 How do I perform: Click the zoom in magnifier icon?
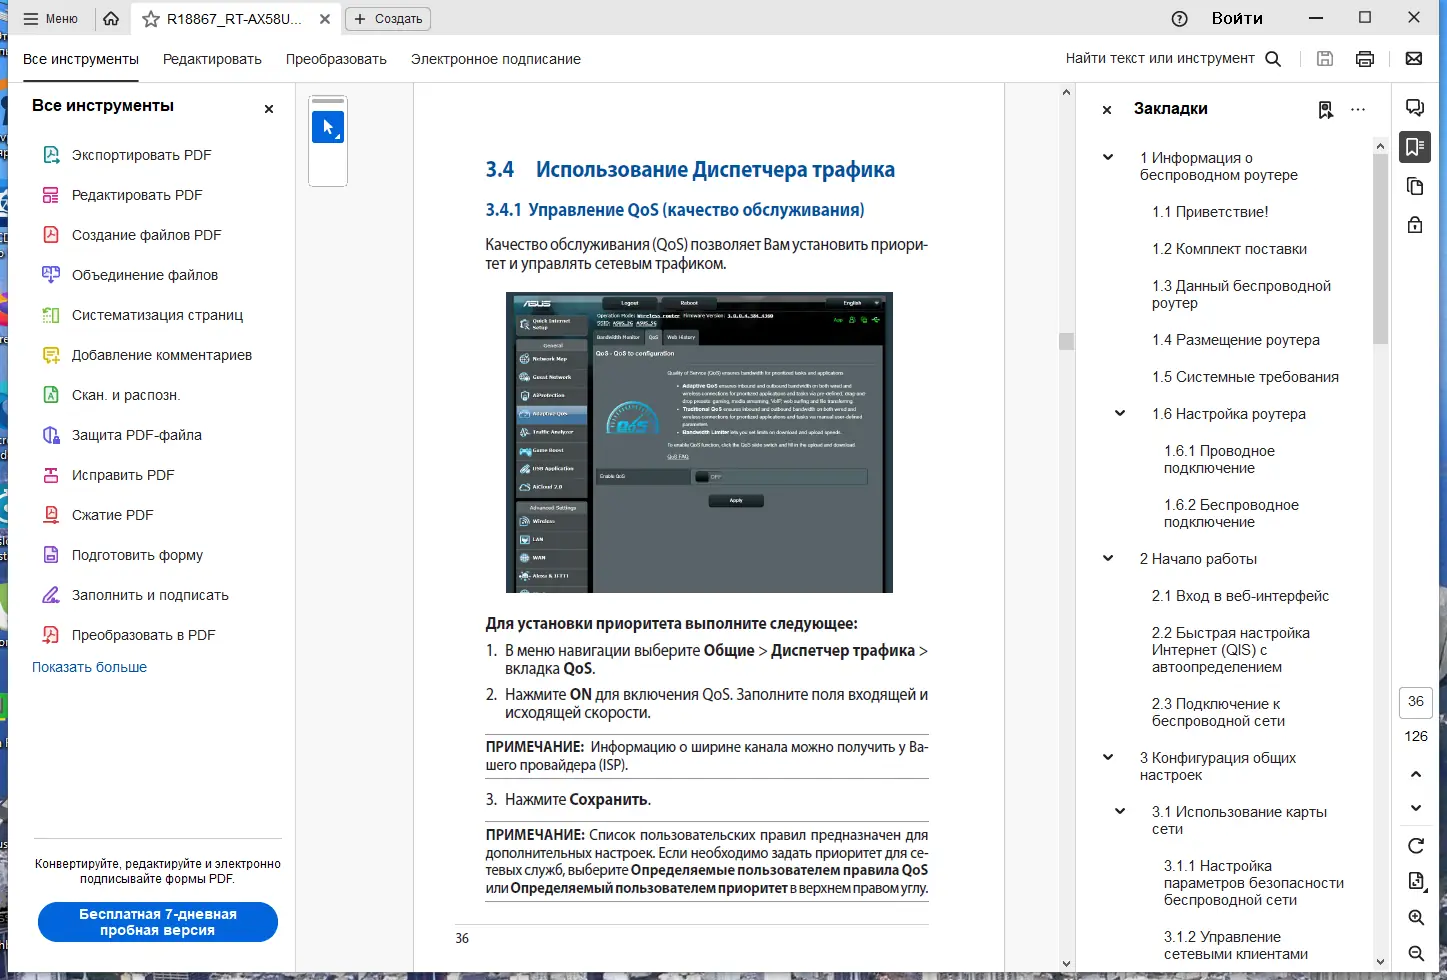point(1416,917)
